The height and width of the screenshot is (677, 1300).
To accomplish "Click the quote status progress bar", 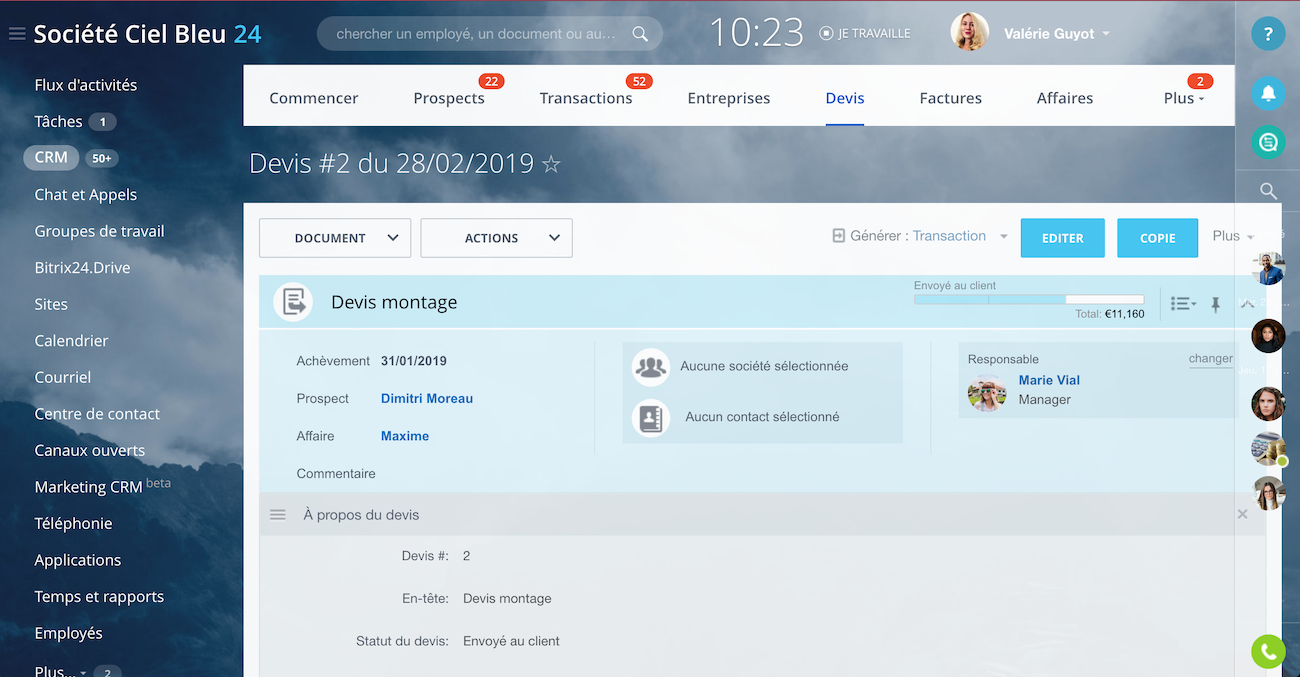I will [x=1028, y=299].
